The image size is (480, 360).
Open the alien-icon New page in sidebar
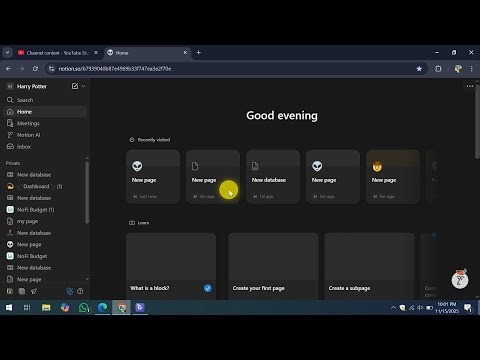tap(45, 244)
